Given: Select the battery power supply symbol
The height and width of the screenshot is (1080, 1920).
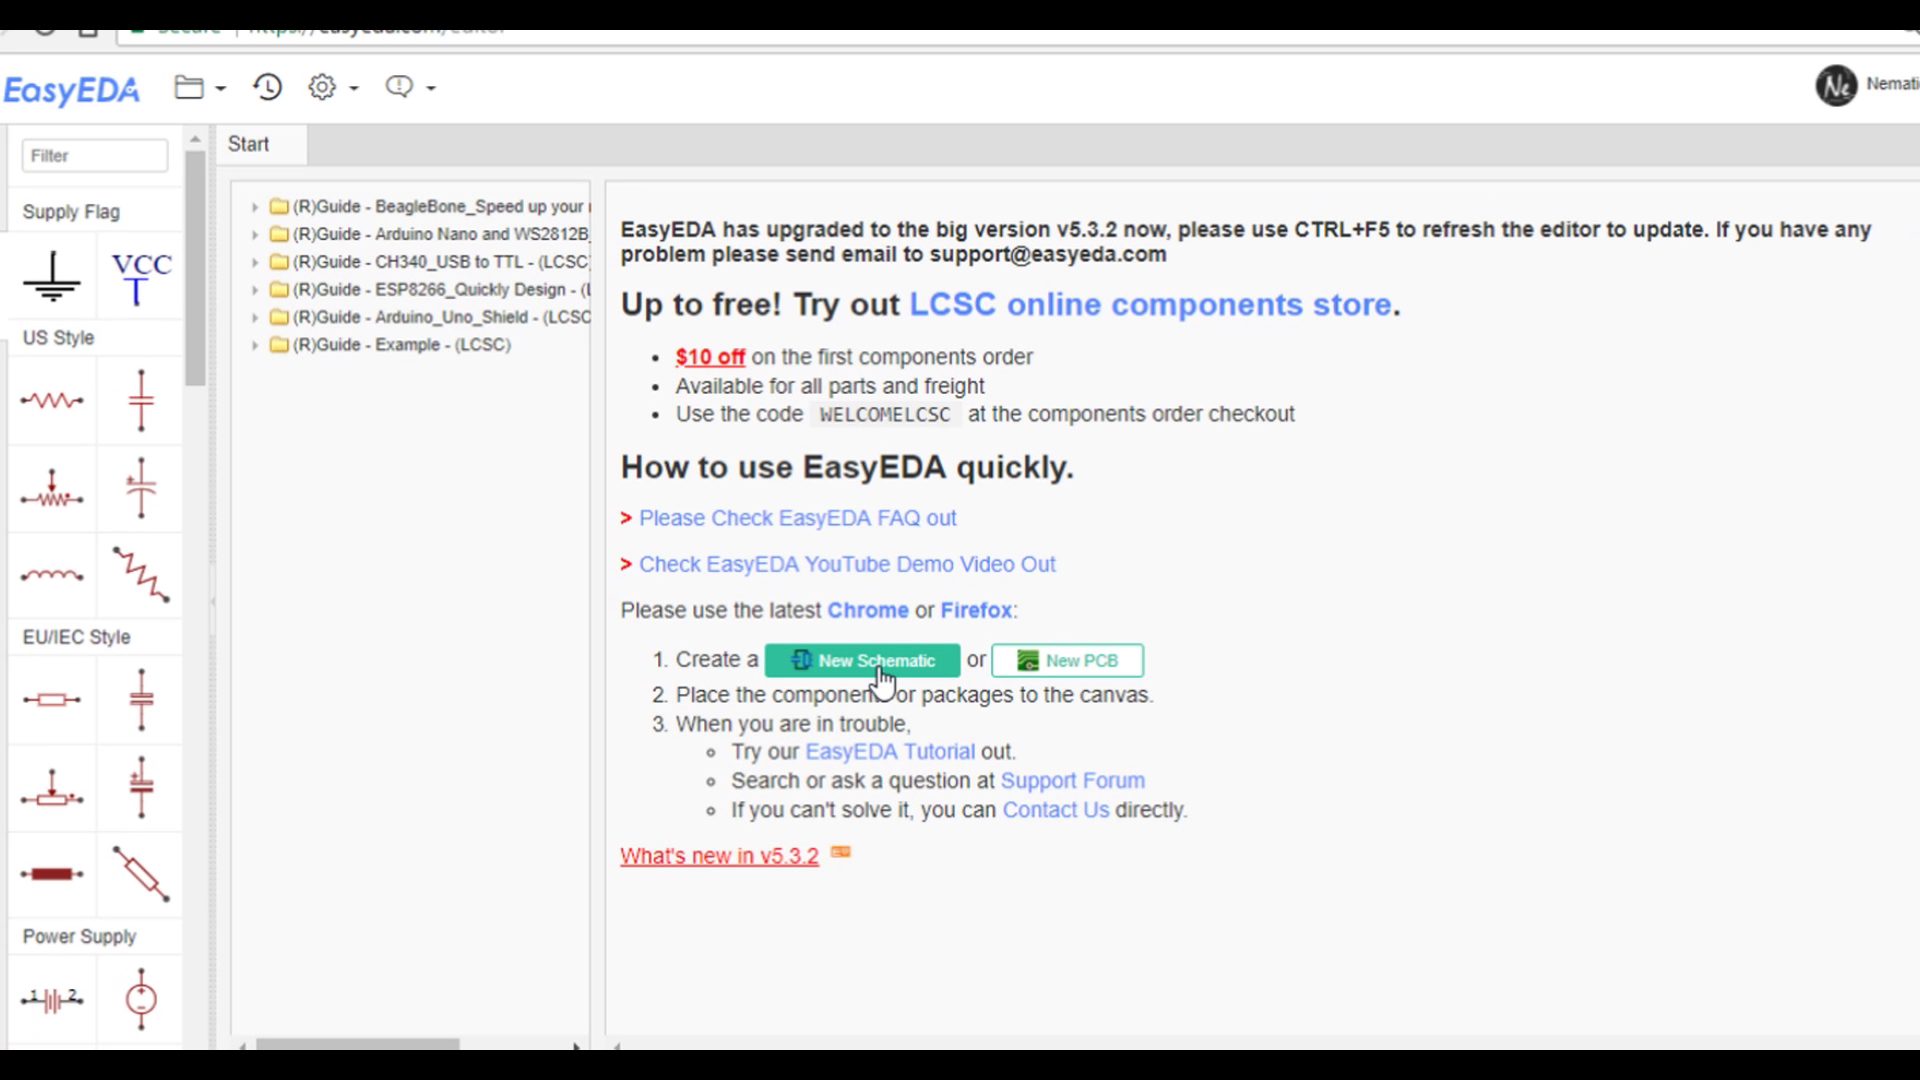Looking at the screenshot, I should point(52,999).
